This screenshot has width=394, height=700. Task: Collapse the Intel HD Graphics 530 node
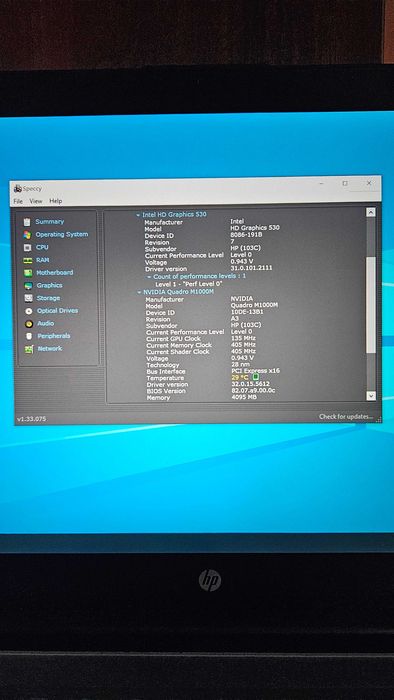coord(138,215)
